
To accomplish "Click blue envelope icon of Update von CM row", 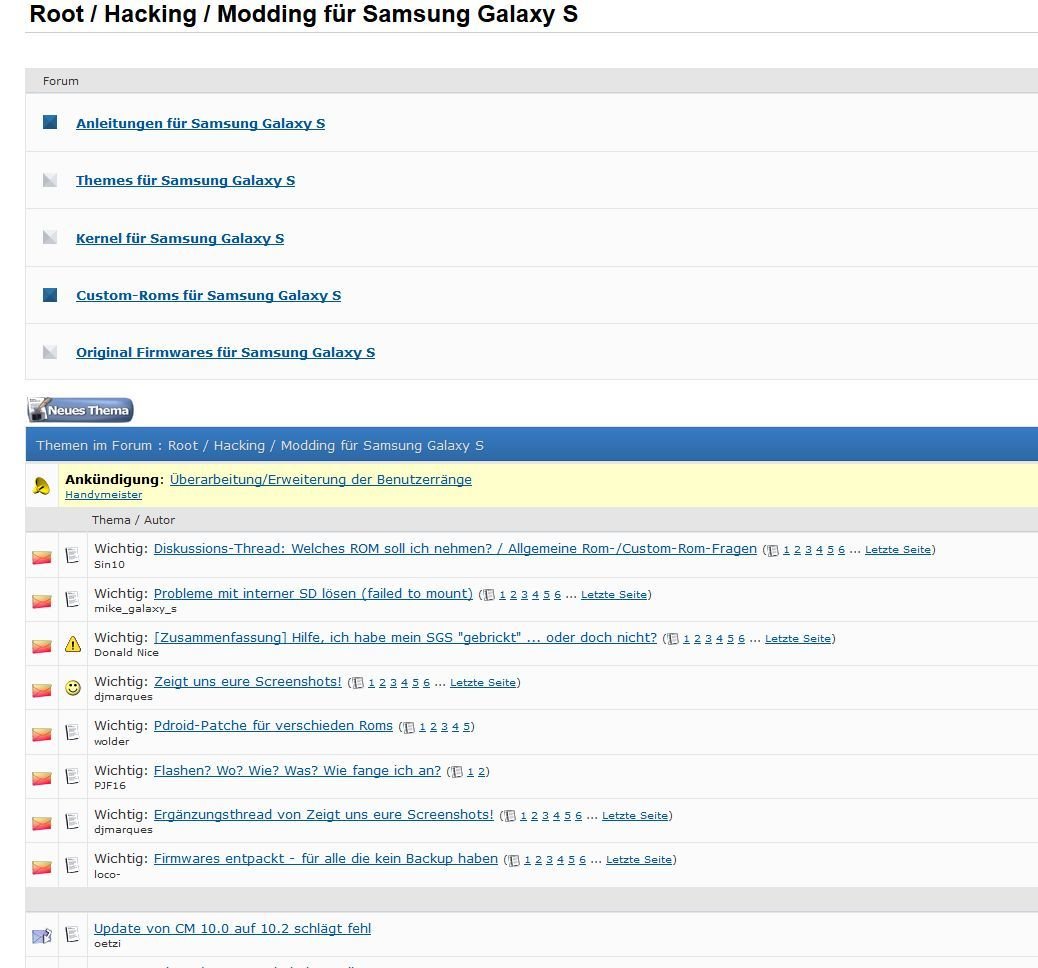I will pyautogui.click(x=42, y=936).
